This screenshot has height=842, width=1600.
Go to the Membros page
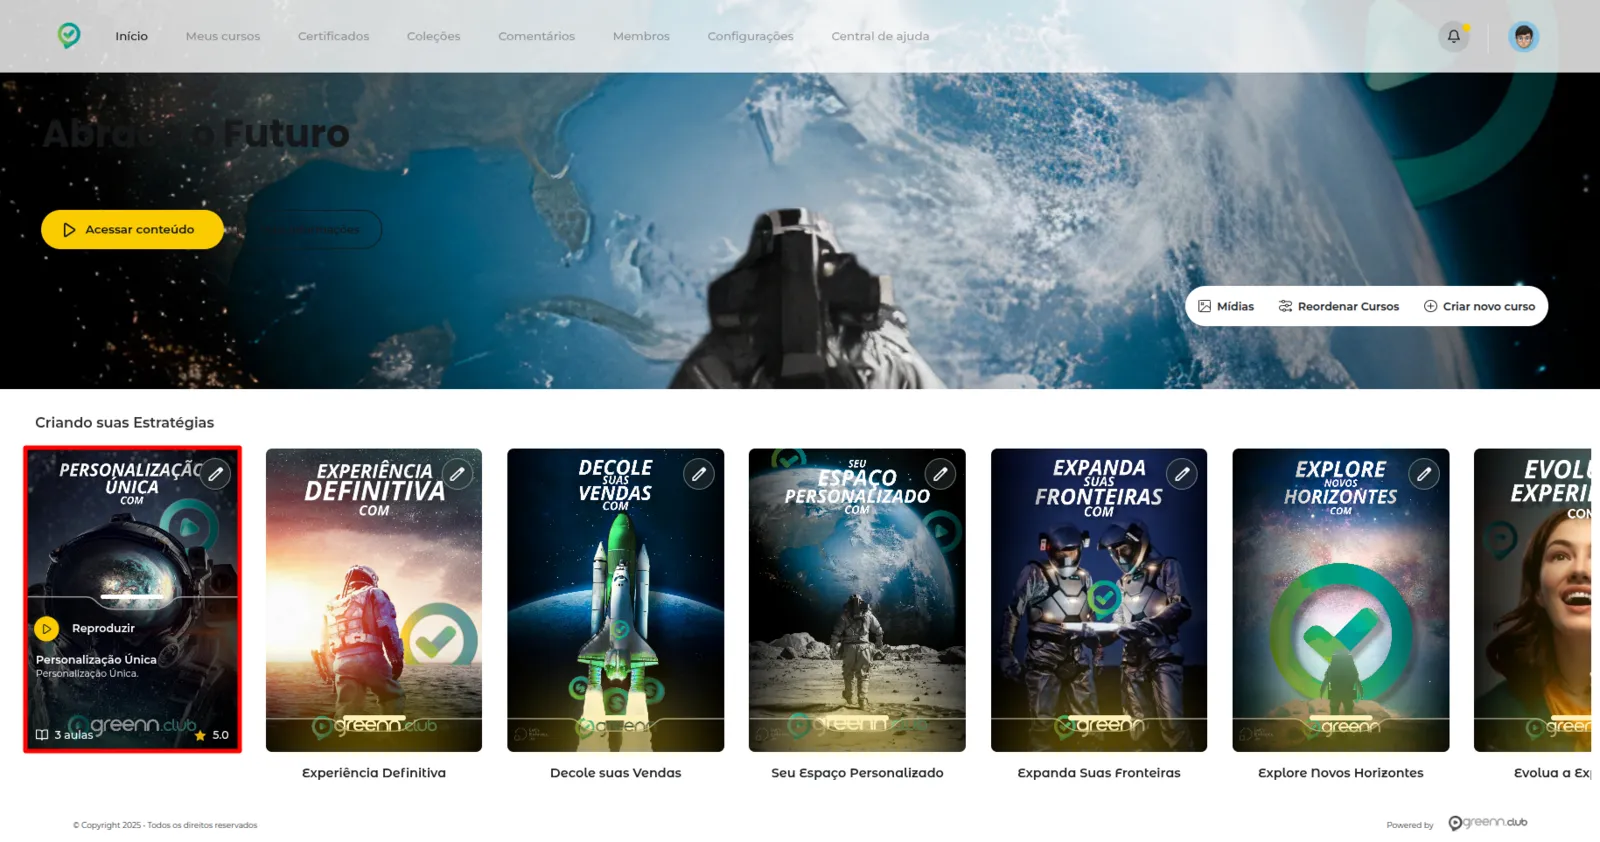point(641,36)
